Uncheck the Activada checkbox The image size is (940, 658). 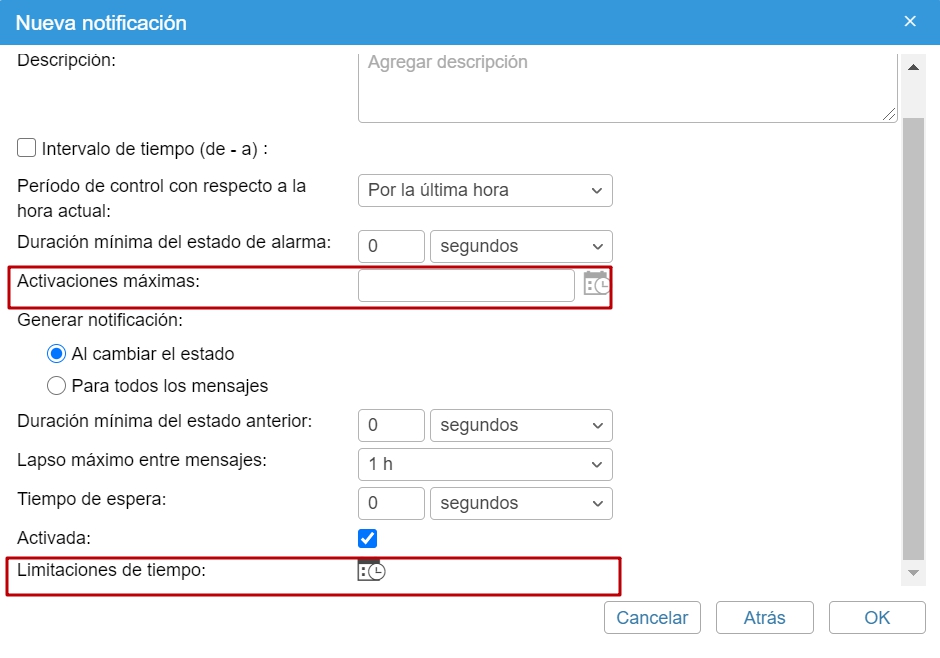pyautogui.click(x=368, y=538)
